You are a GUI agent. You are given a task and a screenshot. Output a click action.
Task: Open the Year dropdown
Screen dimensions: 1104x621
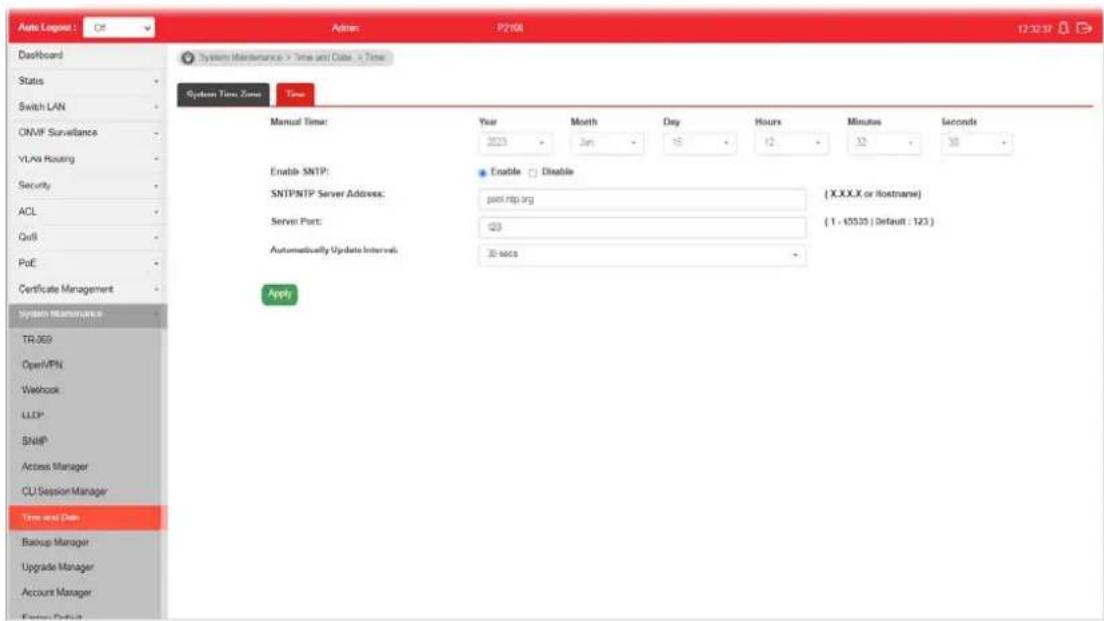point(515,143)
